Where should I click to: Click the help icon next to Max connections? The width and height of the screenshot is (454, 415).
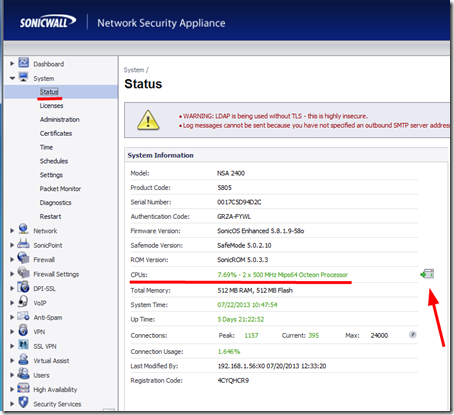(x=412, y=334)
